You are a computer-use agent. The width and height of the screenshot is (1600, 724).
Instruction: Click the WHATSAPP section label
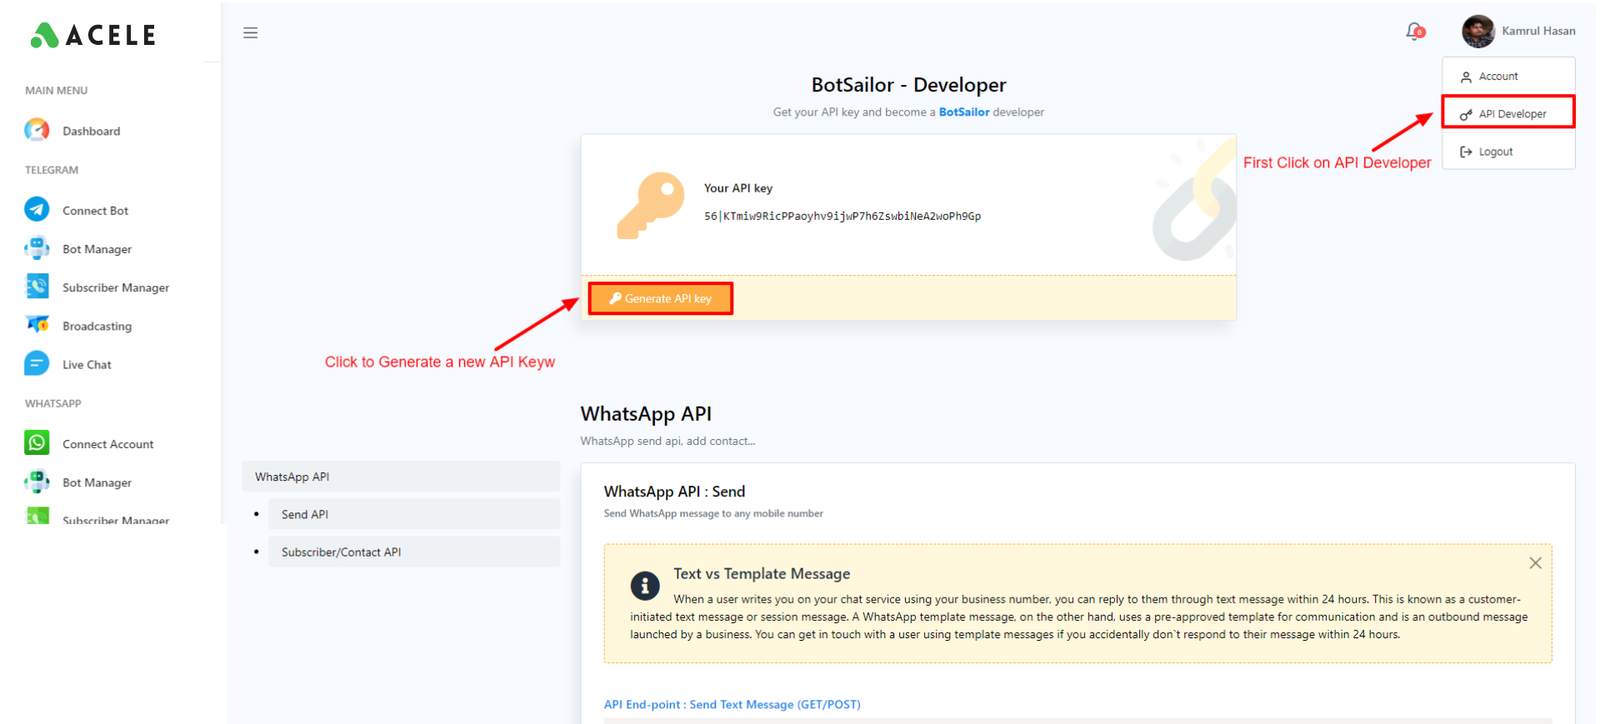[x=53, y=404]
